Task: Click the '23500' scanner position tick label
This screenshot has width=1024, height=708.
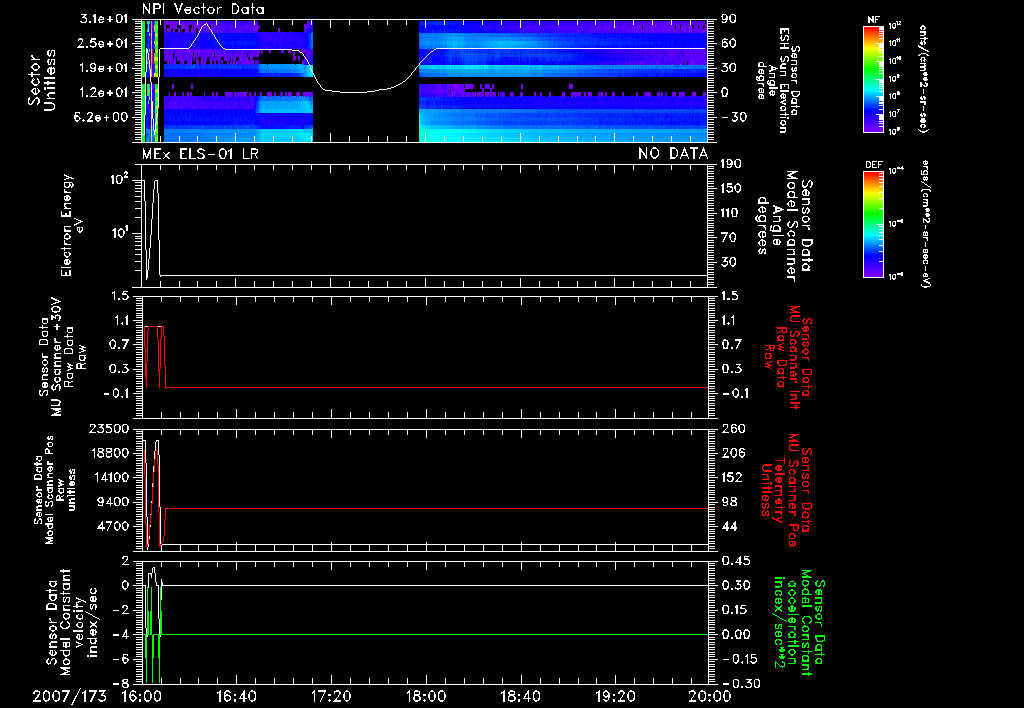Action: [x=110, y=428]
